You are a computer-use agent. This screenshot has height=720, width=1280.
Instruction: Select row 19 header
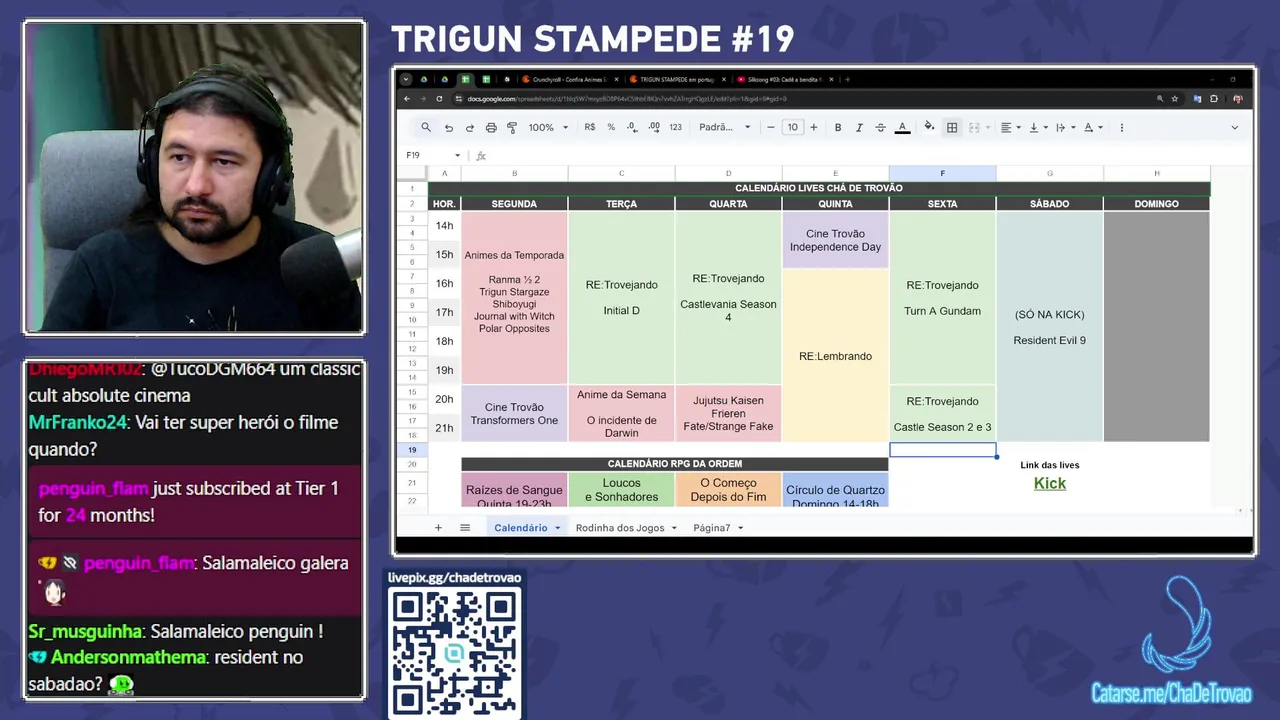click(412, 450)
